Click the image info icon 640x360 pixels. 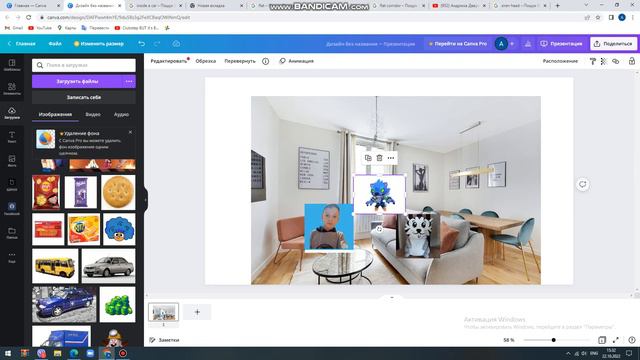point(265,61)
